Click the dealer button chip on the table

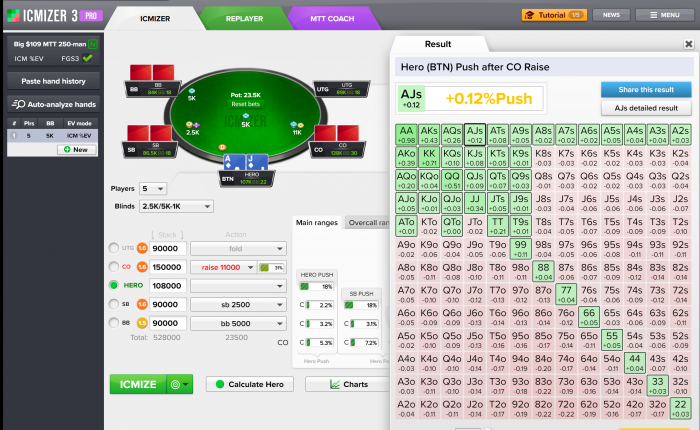coord(221,147)
